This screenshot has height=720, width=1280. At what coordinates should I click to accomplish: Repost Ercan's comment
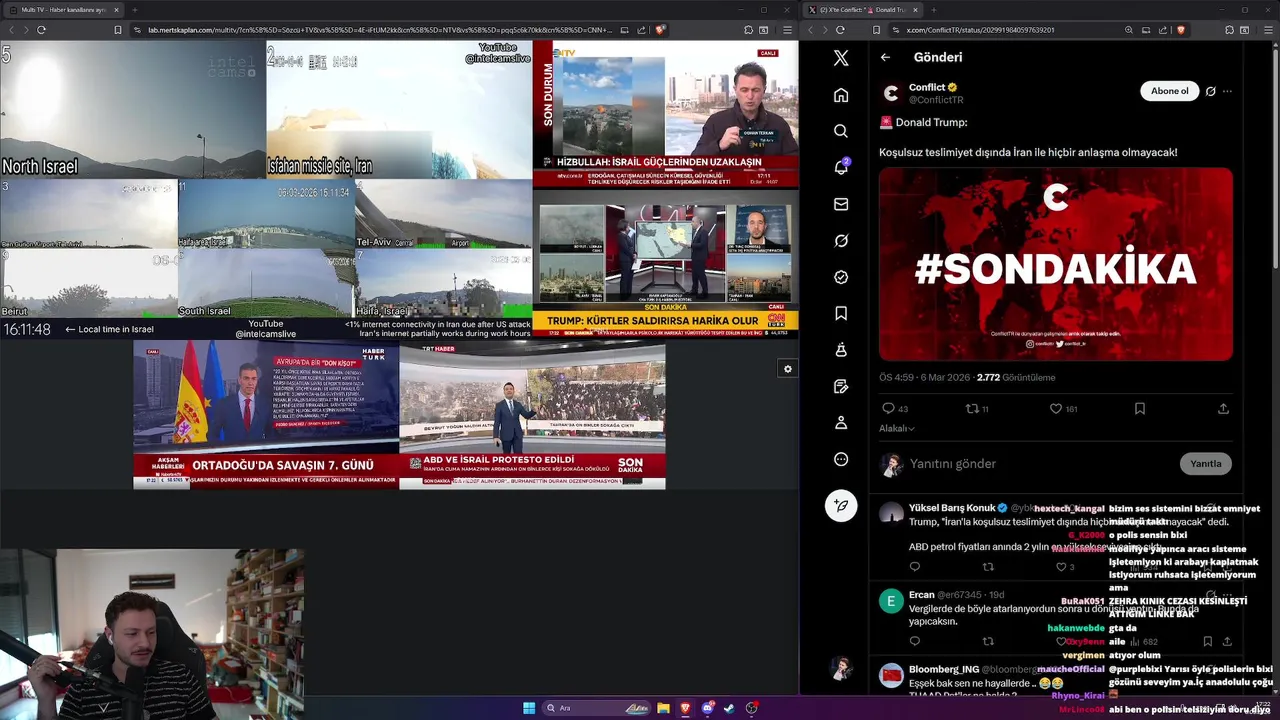(988, 641)
